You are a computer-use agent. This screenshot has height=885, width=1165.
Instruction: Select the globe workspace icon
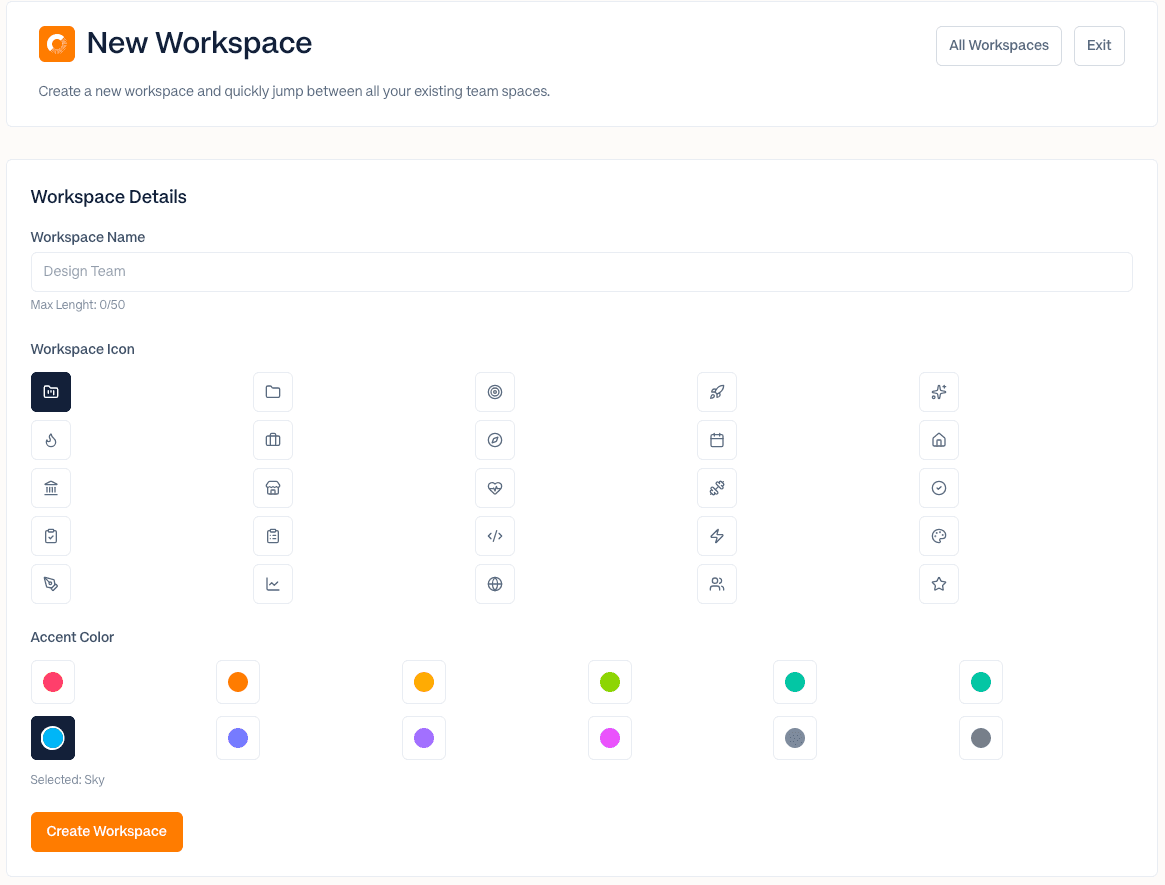(x=495, y=584)
